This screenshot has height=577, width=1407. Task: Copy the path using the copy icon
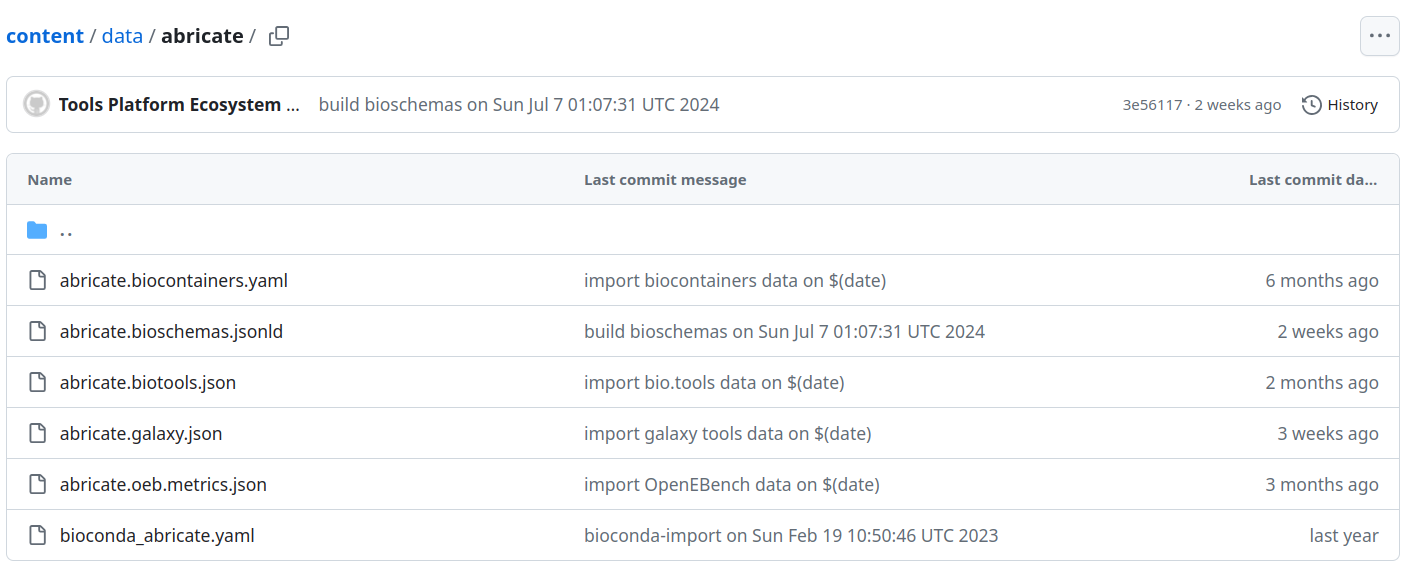(x=279, y=36)
